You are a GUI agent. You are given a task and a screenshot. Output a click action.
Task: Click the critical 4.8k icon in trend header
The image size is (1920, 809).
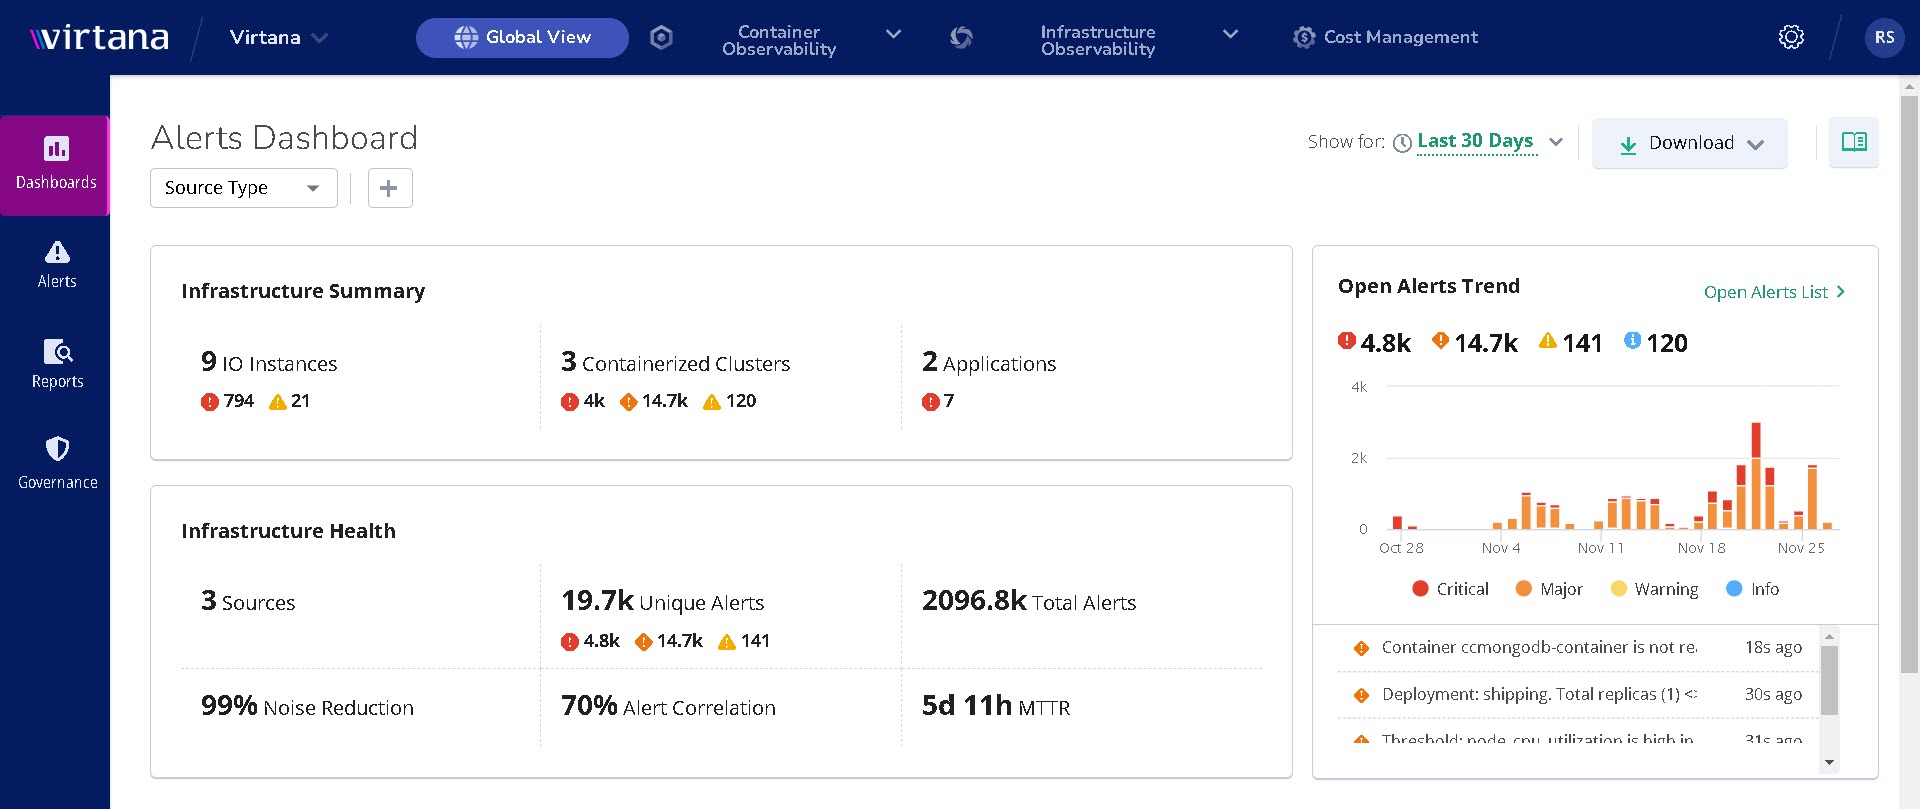pyautogui.click(x=1346, y=340)
